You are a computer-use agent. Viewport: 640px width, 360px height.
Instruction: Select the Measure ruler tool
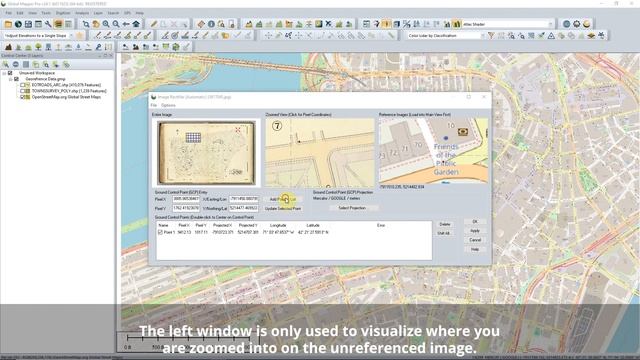coord(201,24)
